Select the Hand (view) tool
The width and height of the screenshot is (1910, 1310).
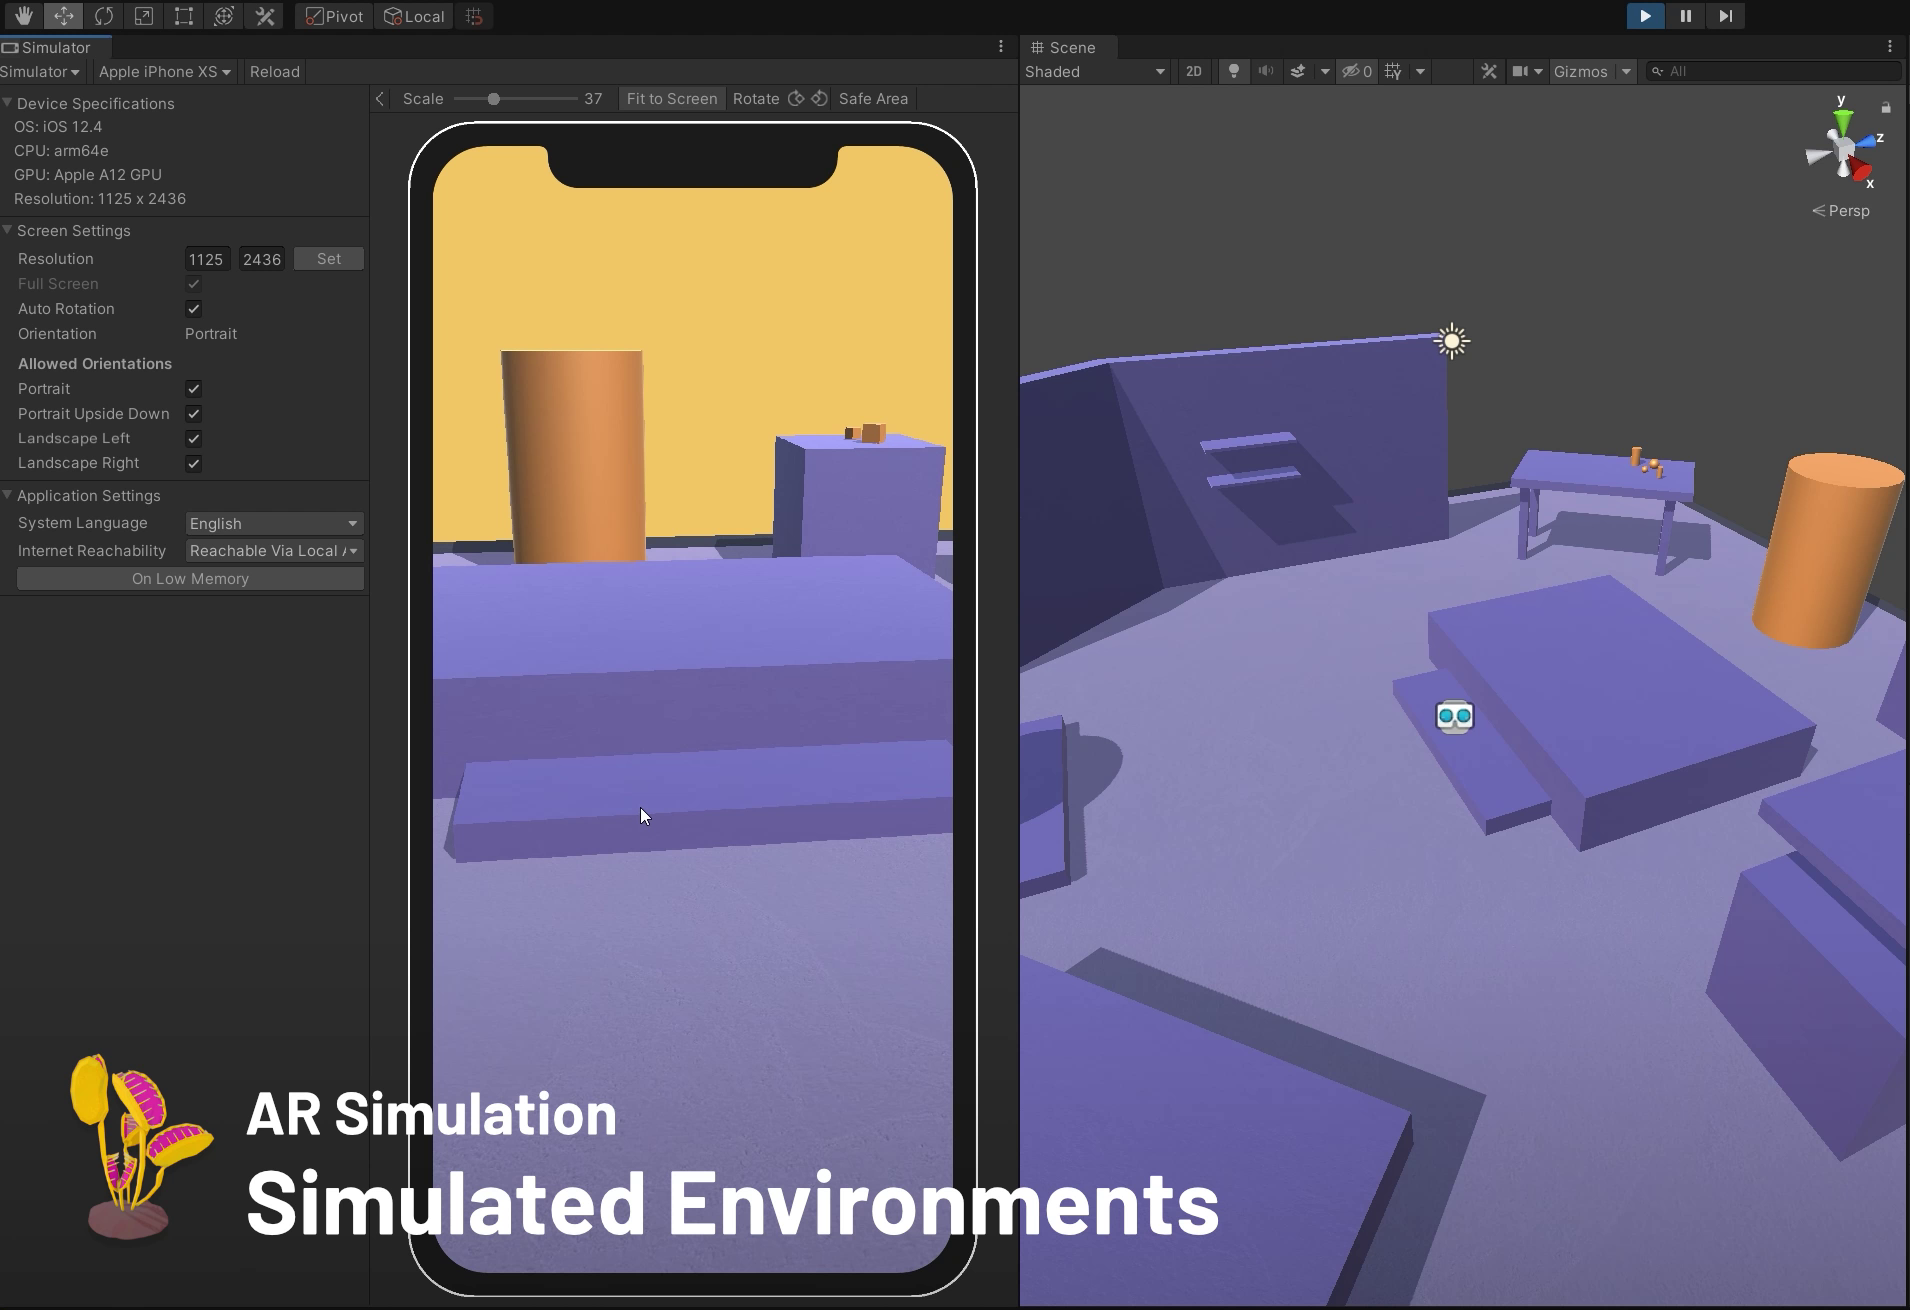(x=23, y=16)
